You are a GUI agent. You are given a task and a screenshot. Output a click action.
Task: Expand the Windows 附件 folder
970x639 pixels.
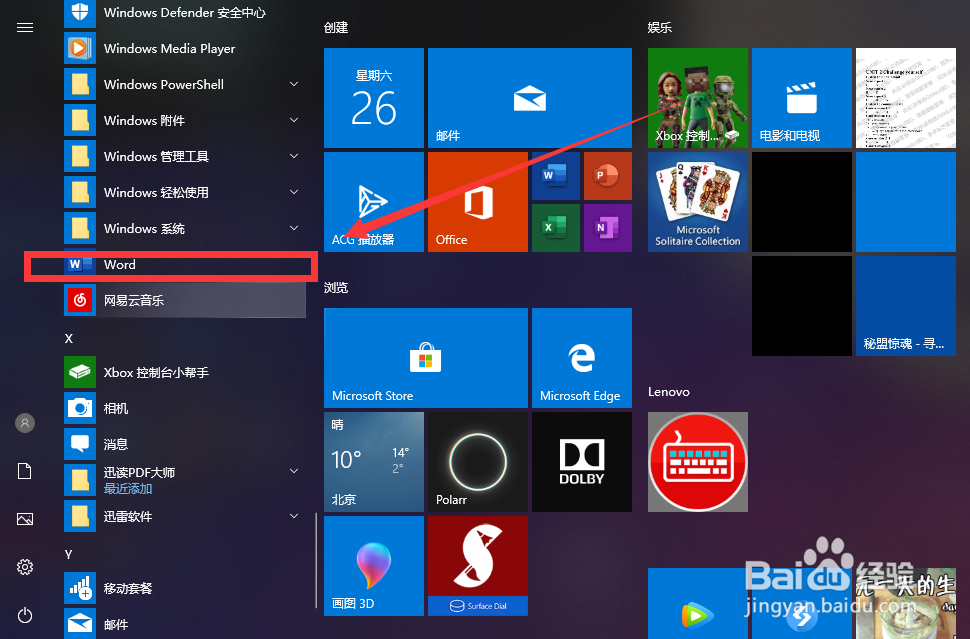click(x=184, y=120)
